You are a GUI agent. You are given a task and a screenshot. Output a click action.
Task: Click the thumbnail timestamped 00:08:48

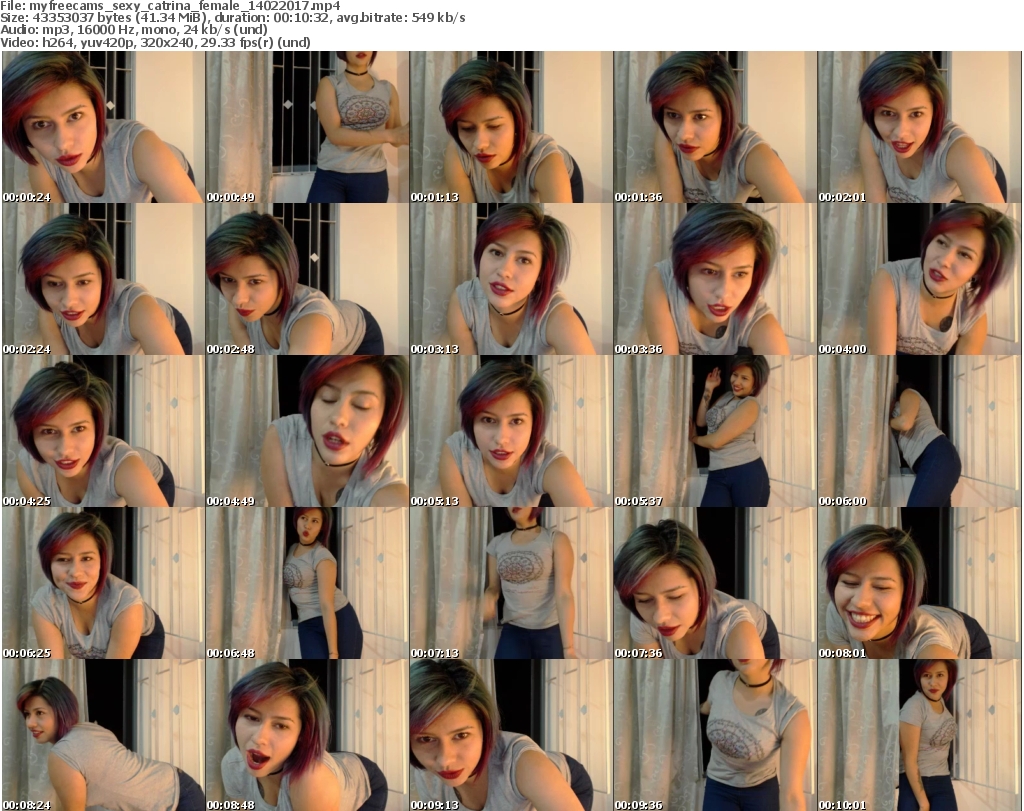coord(307,735)
